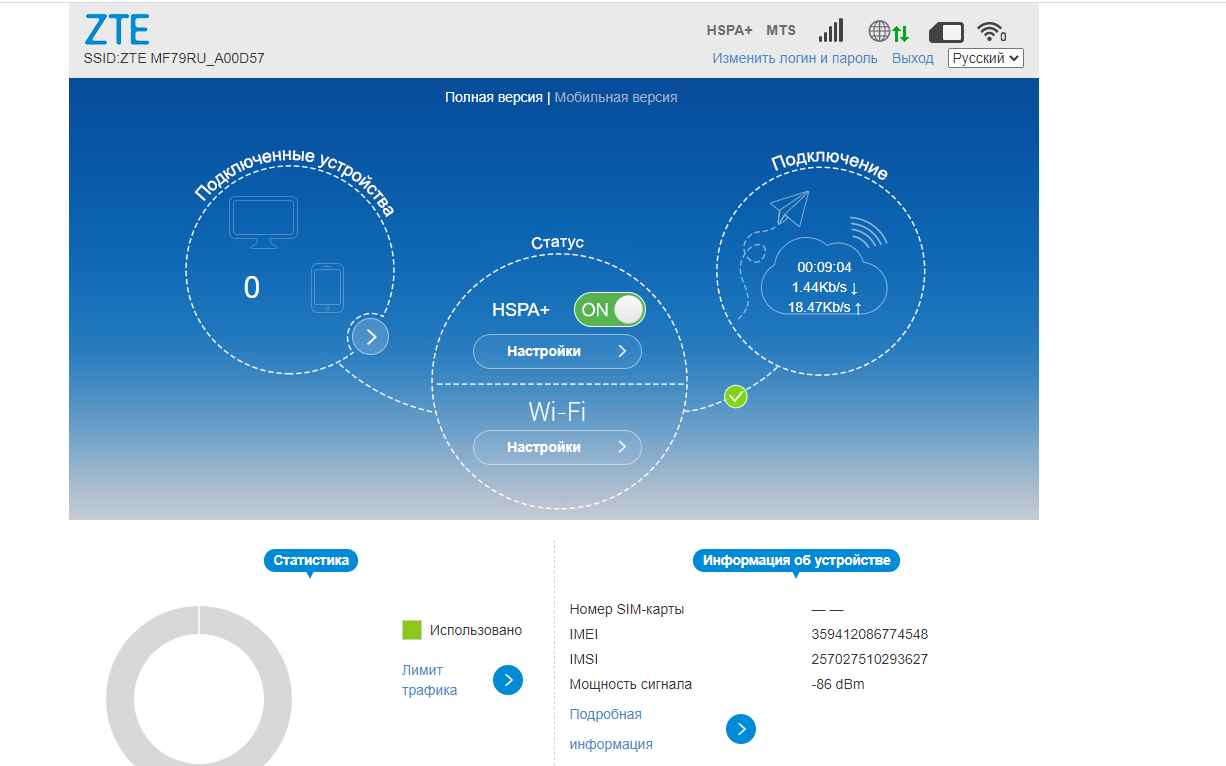Click Изменить логин и пароль link
This screenshot has height=766, width=1226.
click(x=795, y=58)
